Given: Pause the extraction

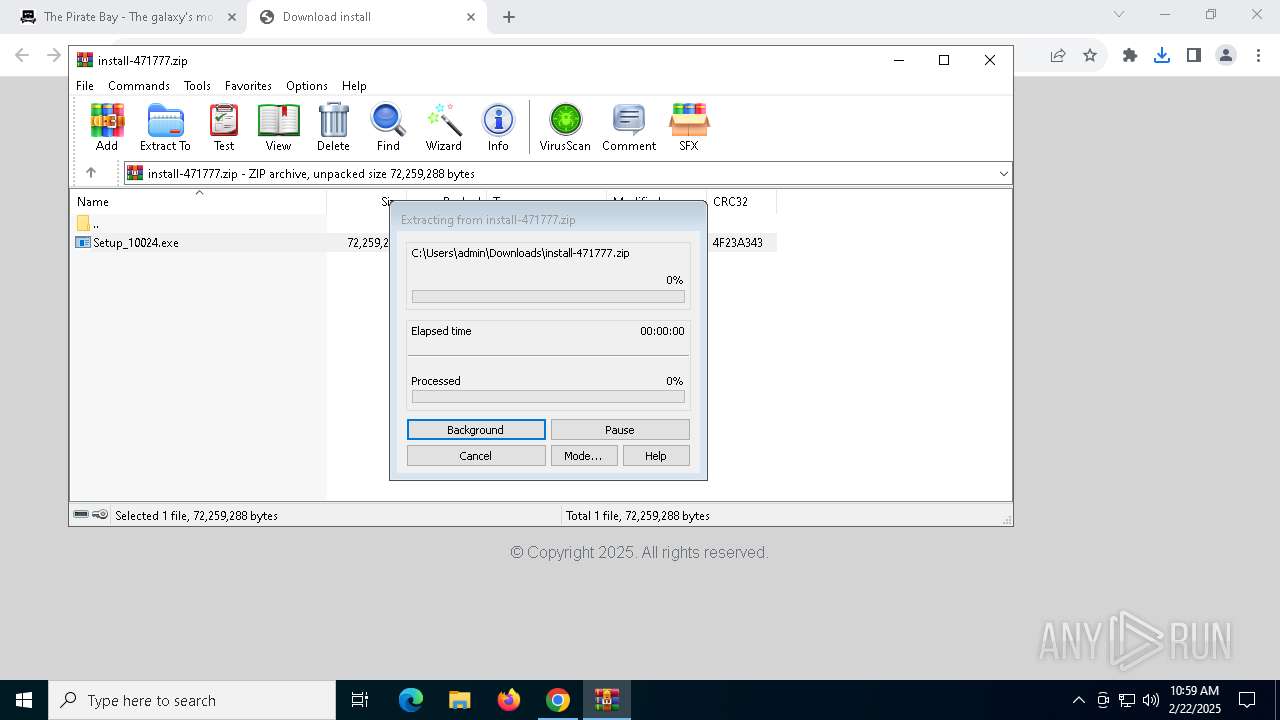Looking at the screenshot, I should (x=620, y=429).
